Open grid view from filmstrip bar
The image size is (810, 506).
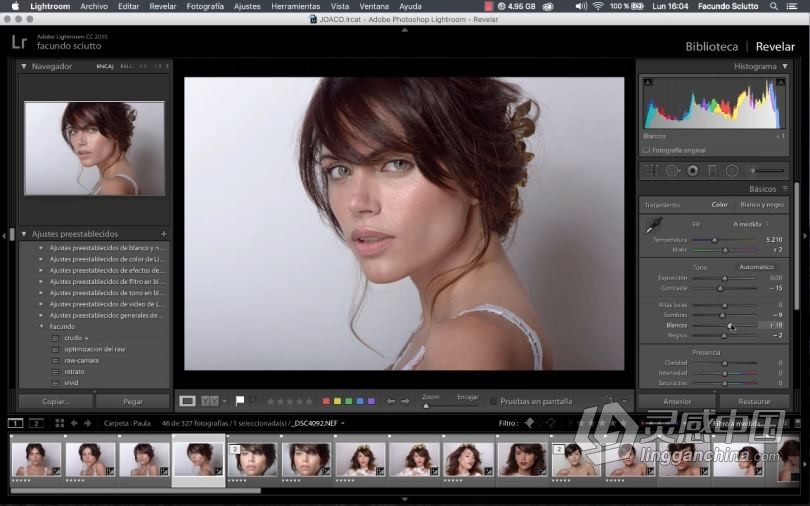point(59,423)
